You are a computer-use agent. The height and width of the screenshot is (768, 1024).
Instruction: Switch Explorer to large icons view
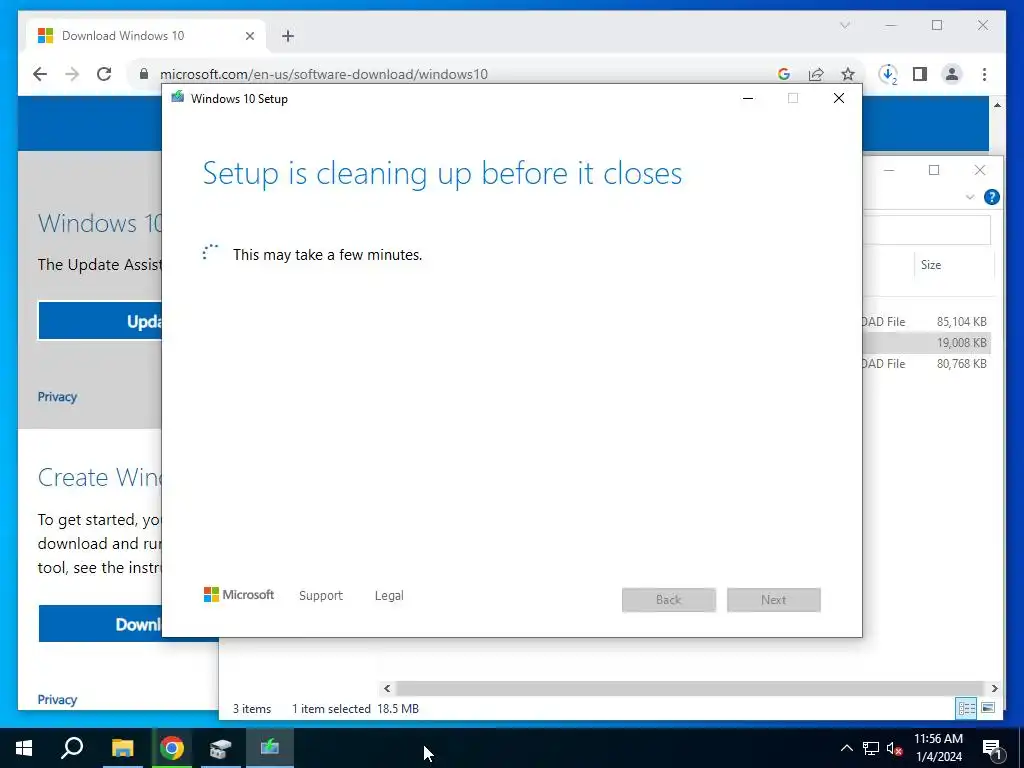click(x=988, y=708)
